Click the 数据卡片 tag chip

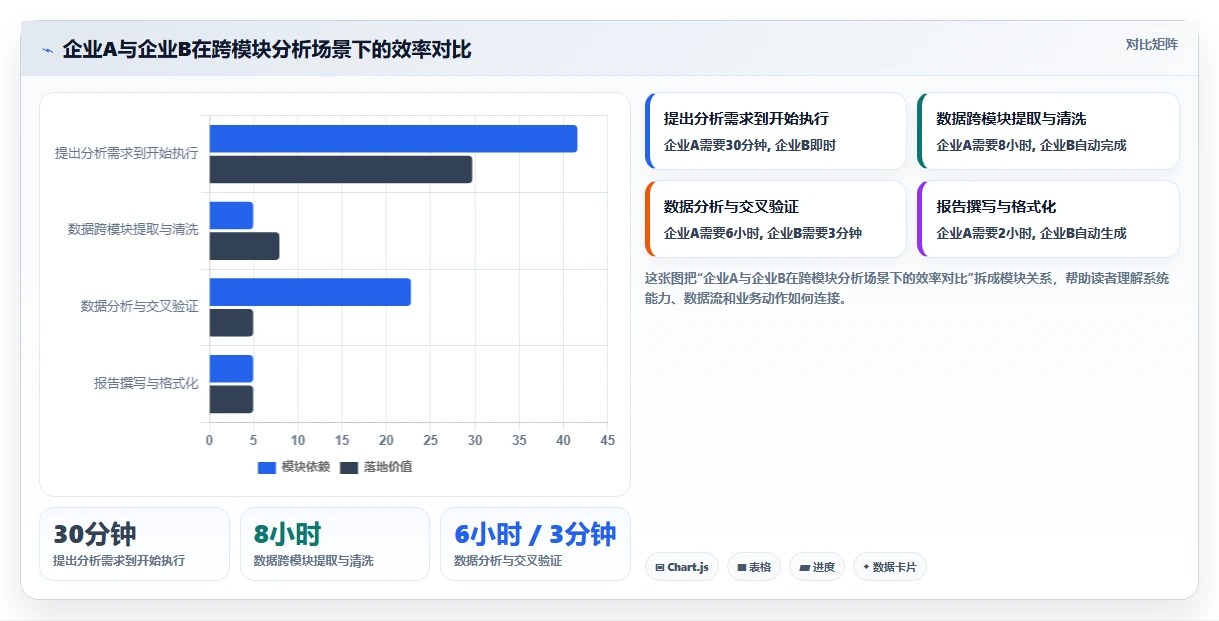click(x=890, y=567)
